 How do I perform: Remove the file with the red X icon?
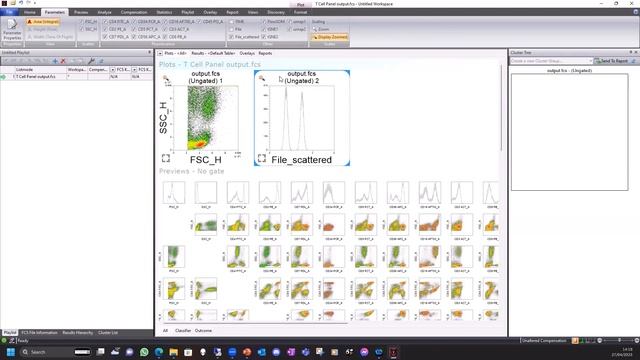63,61
